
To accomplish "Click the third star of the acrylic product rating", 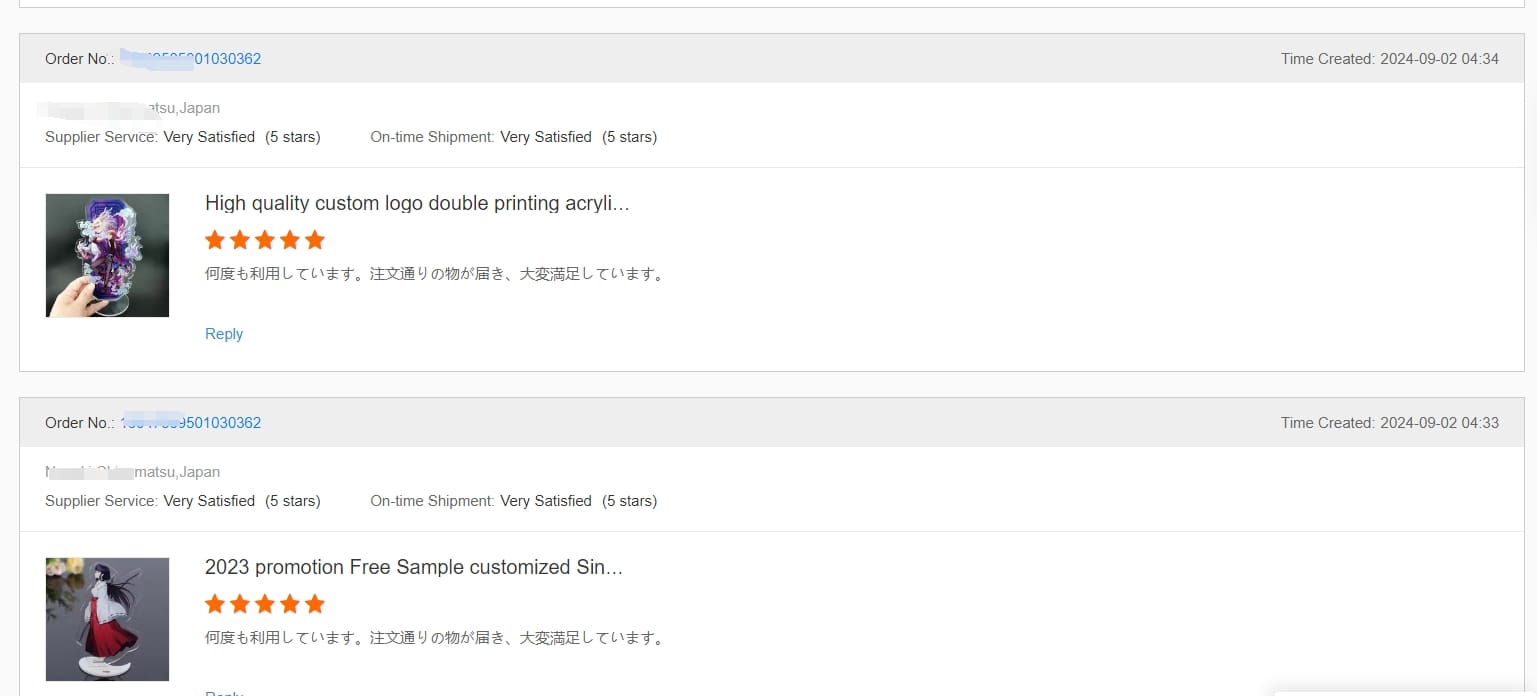I will (265, 240).
